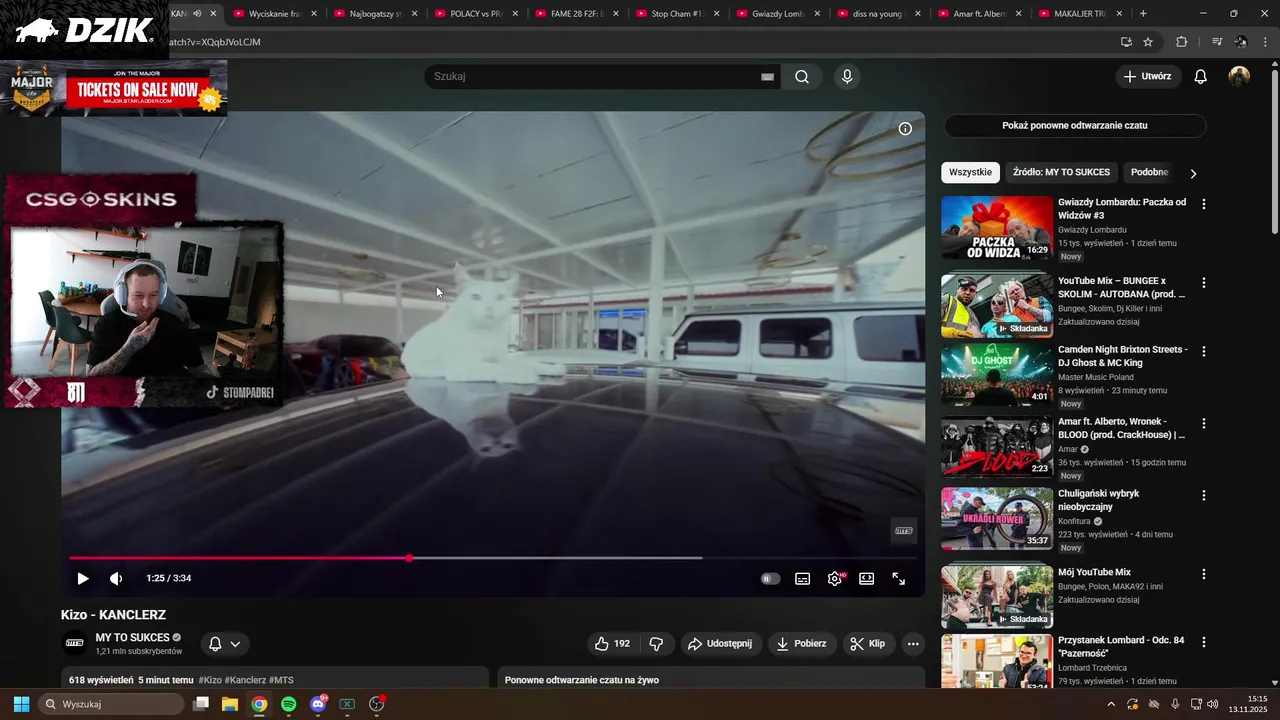Switch to the MAKALIER browser tab

click(1082, 14)
